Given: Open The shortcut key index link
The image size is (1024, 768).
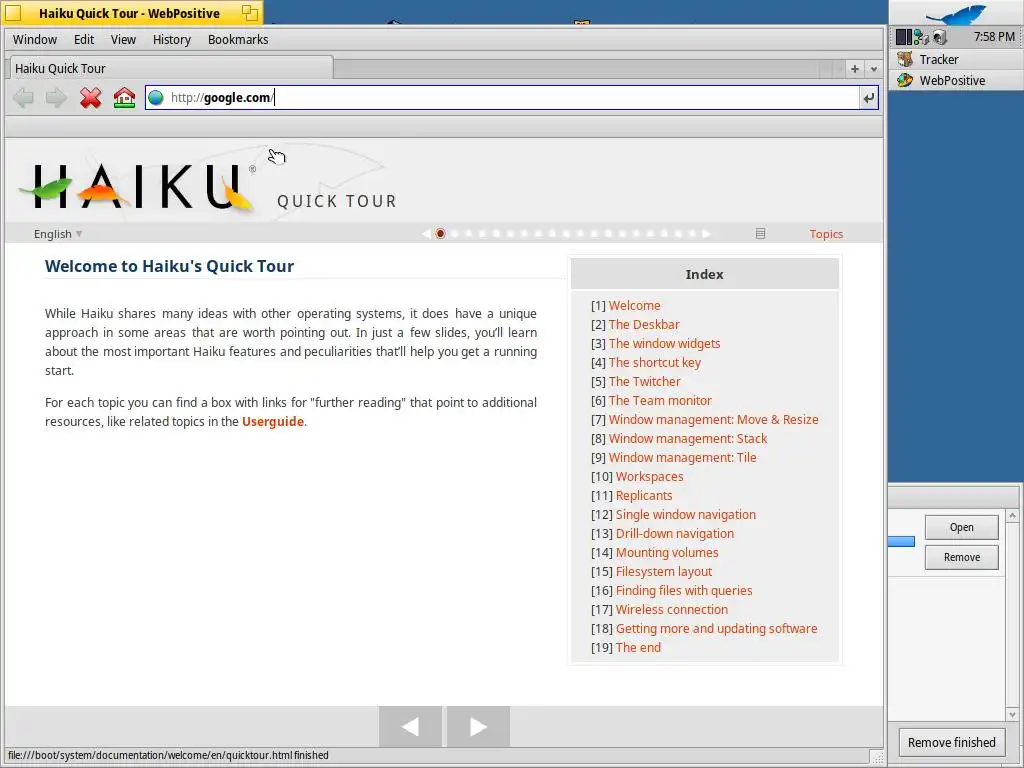Looking at the screenshot, I should coord(654,362).
